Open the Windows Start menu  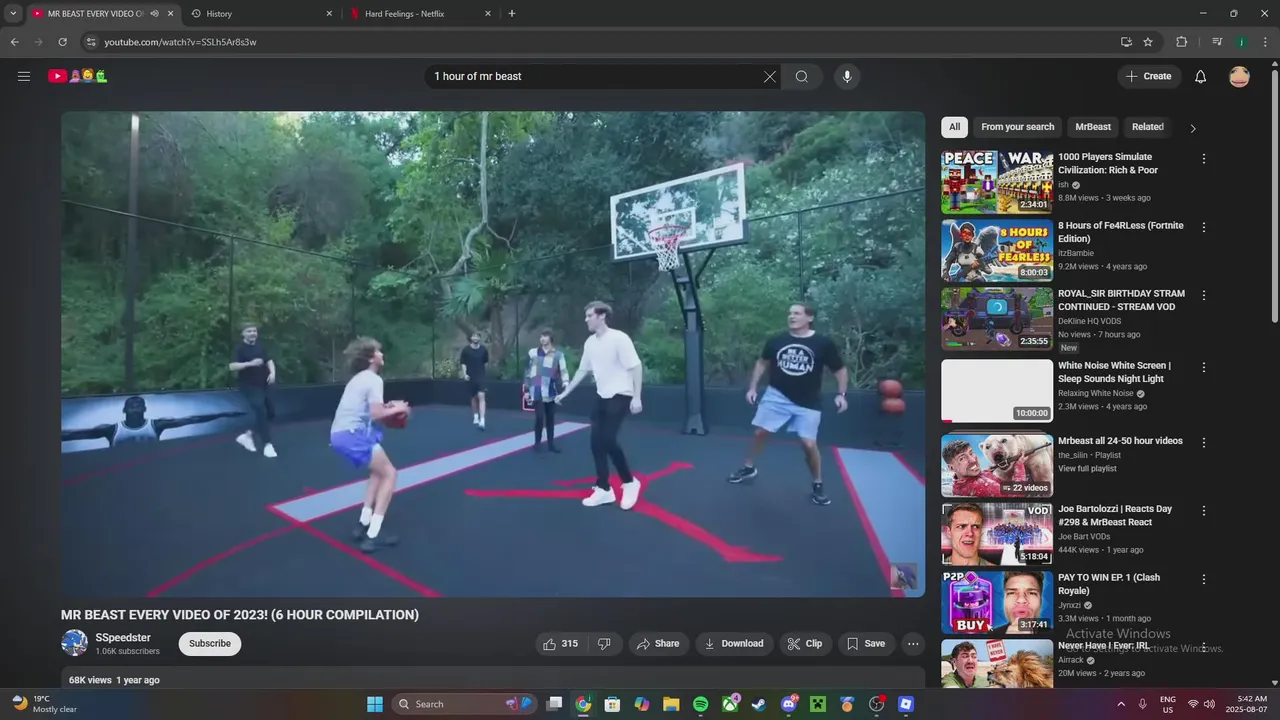(375, 704)
